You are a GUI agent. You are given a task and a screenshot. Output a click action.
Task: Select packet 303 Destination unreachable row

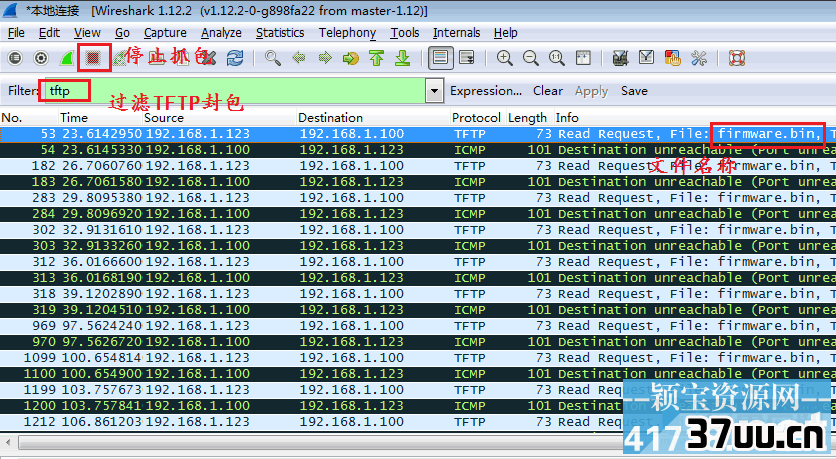[418, 246]
